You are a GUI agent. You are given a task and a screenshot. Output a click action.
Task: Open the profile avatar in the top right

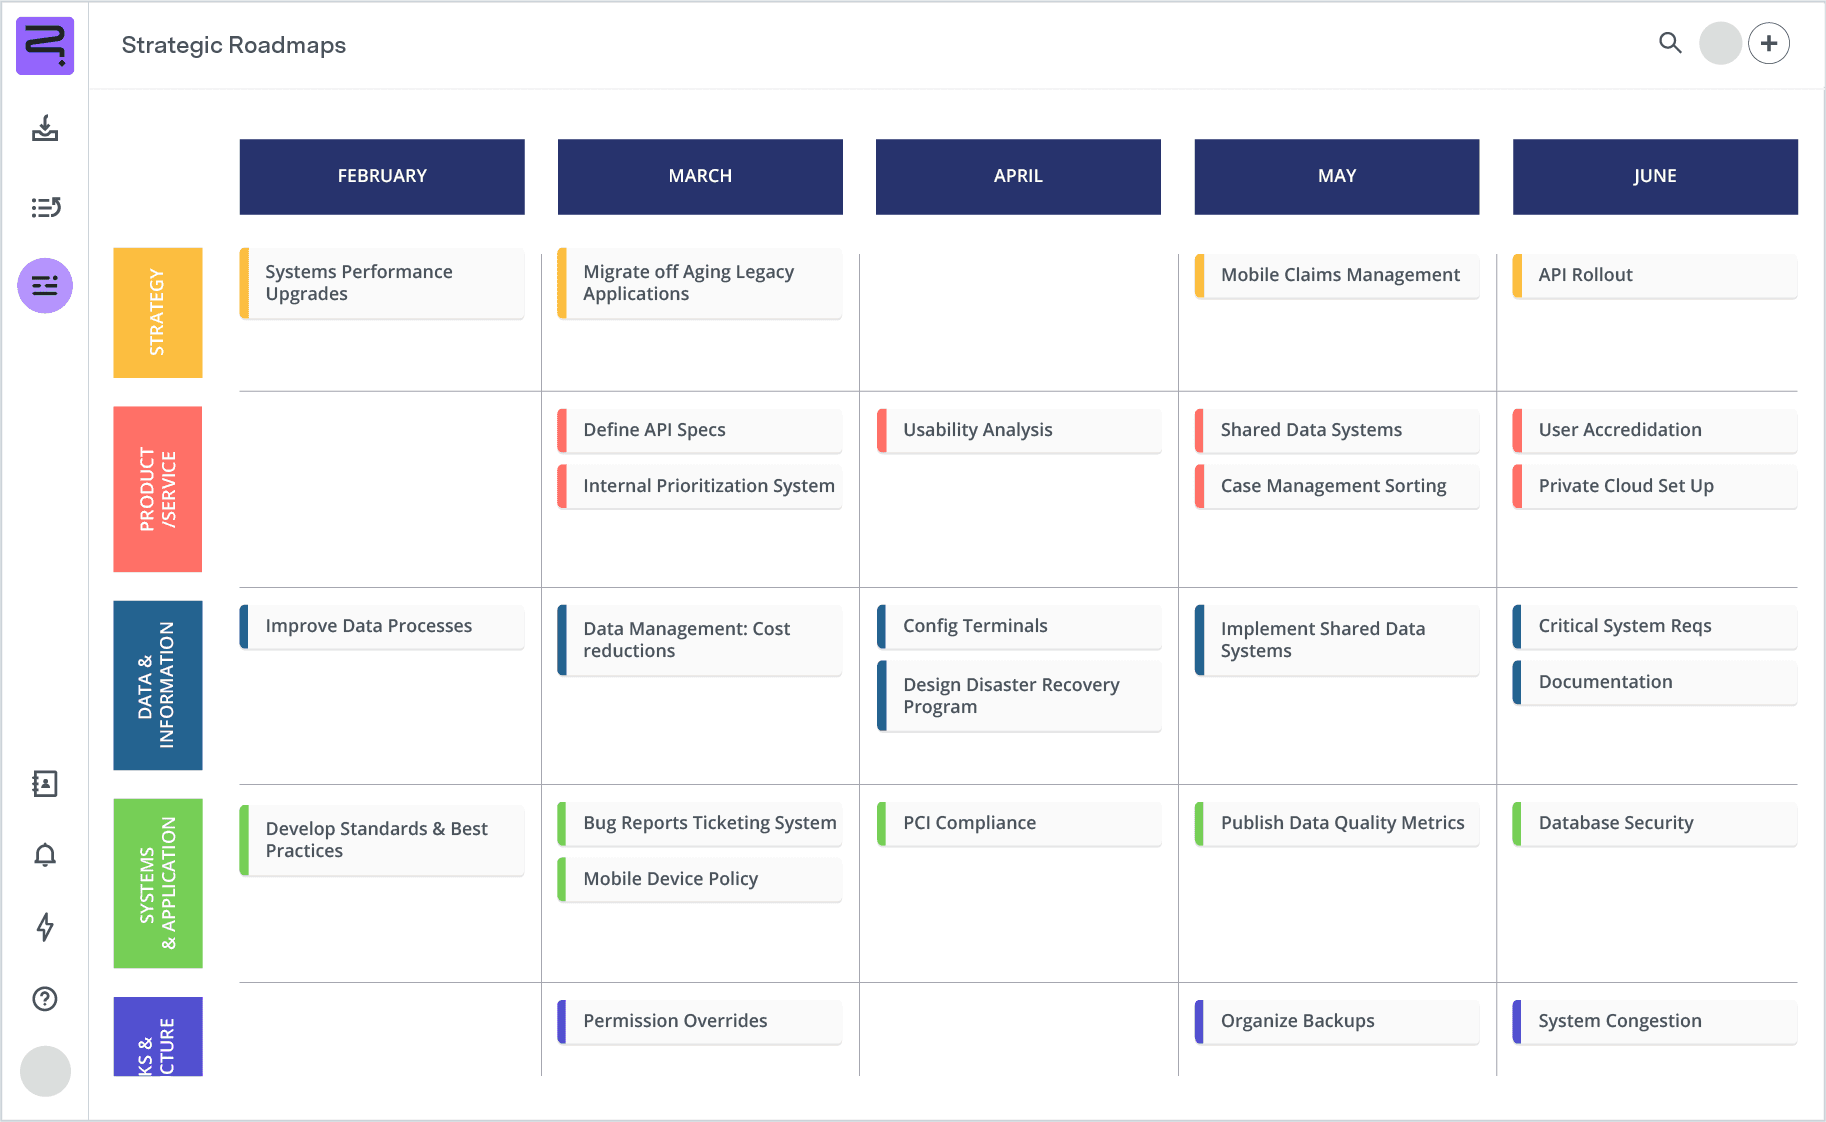click(x=1720, y=44)
